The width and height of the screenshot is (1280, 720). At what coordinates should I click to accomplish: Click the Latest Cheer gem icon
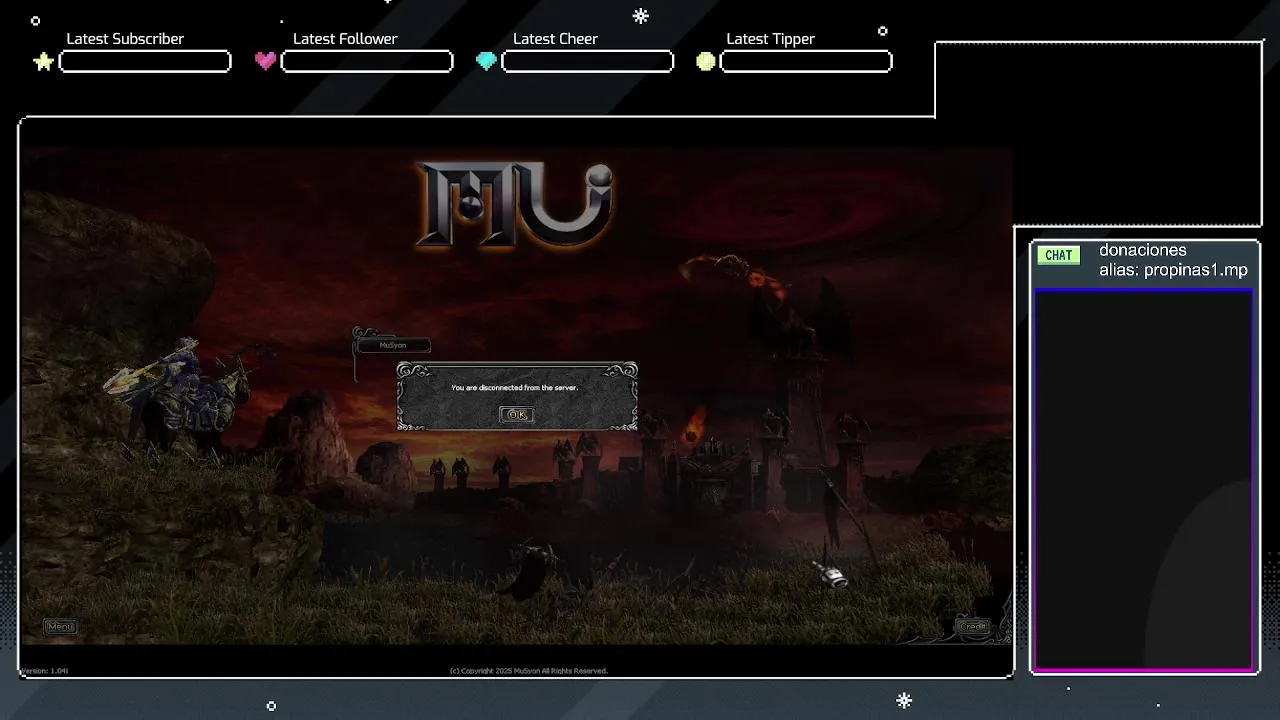[486, 61]
